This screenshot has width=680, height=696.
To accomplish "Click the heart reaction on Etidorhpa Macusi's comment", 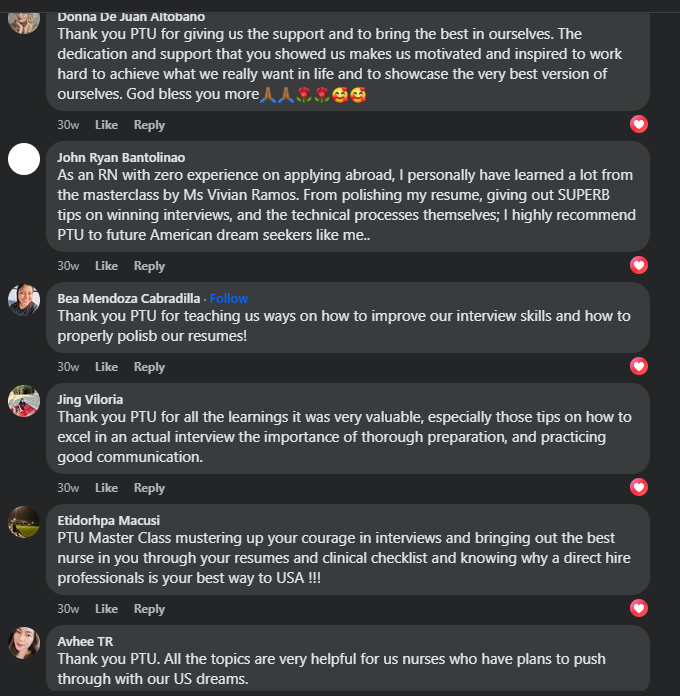I will click(639, 608).
